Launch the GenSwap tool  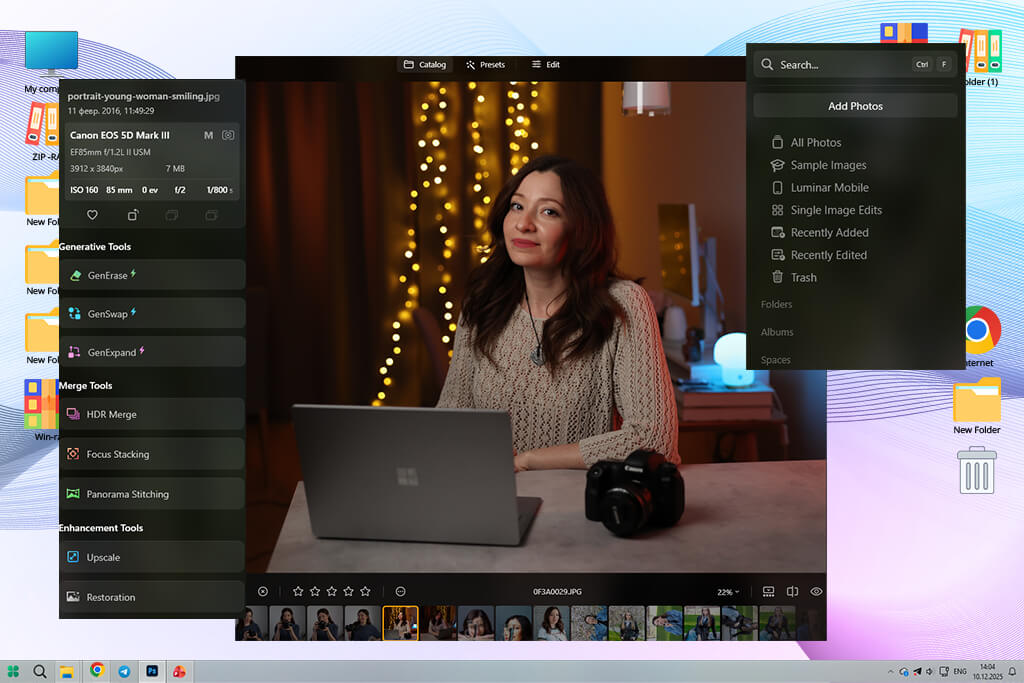[152, 313]
